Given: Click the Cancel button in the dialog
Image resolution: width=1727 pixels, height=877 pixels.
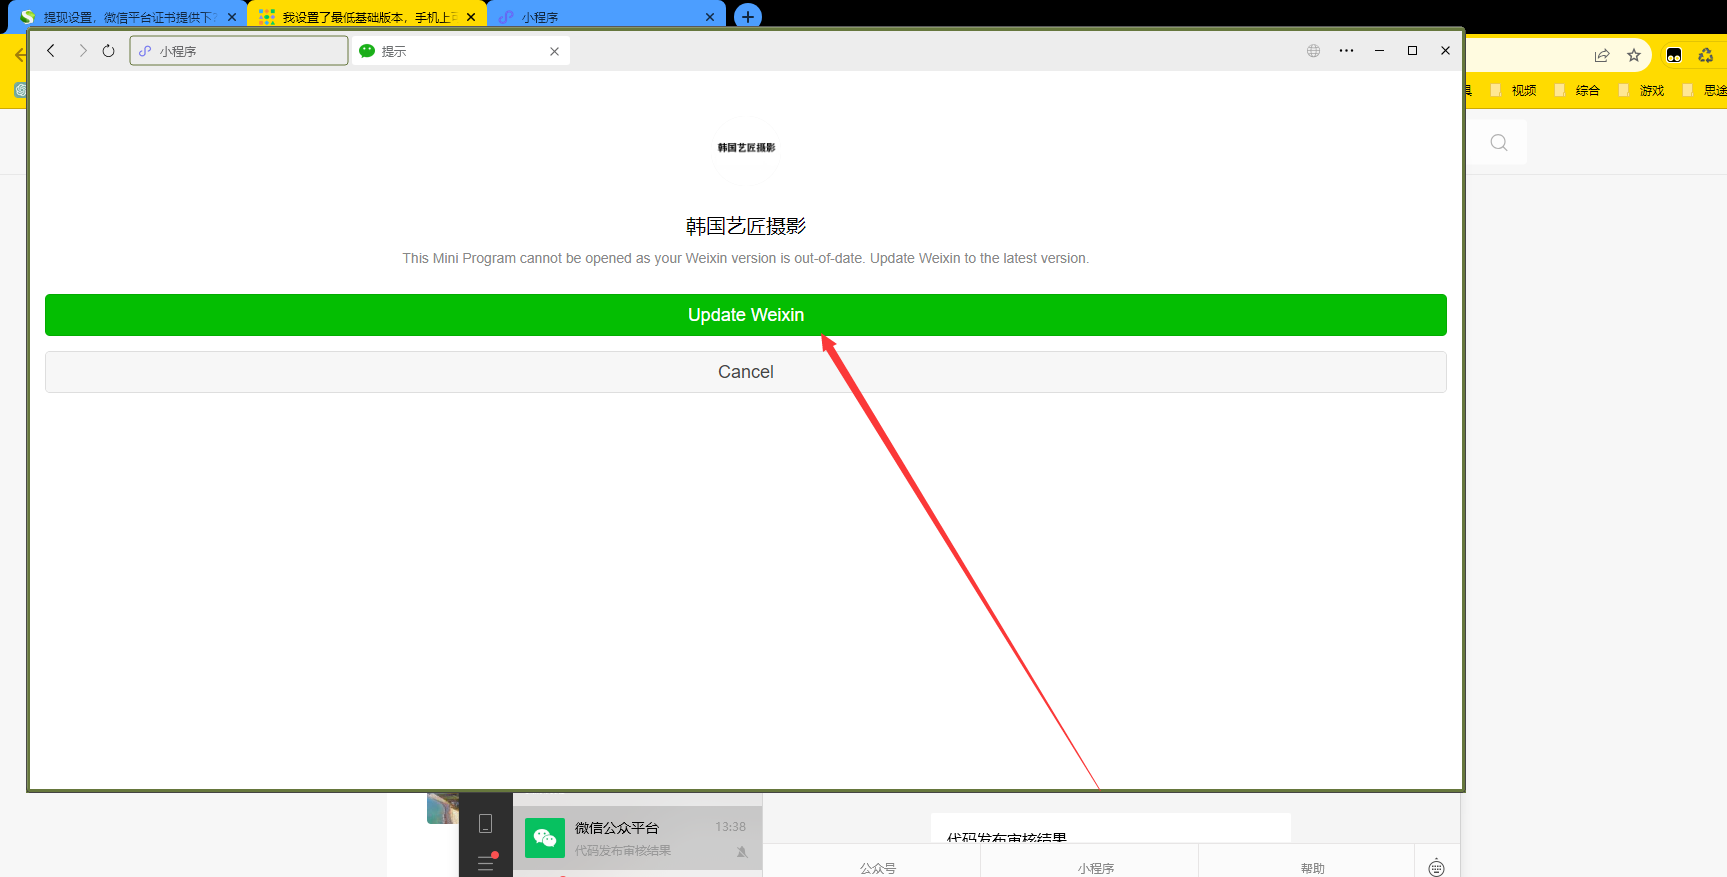Looking at the screenshot, I should (x=746, y=372).
